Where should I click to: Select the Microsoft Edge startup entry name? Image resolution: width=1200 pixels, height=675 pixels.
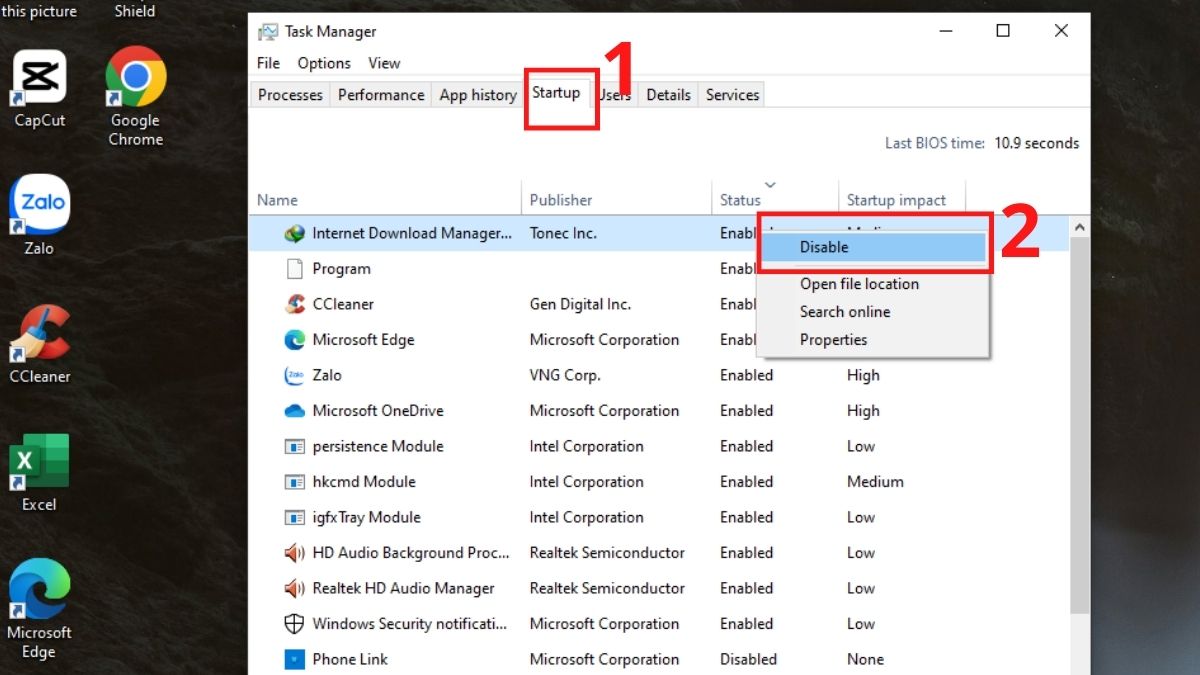(x=364, y=340)
